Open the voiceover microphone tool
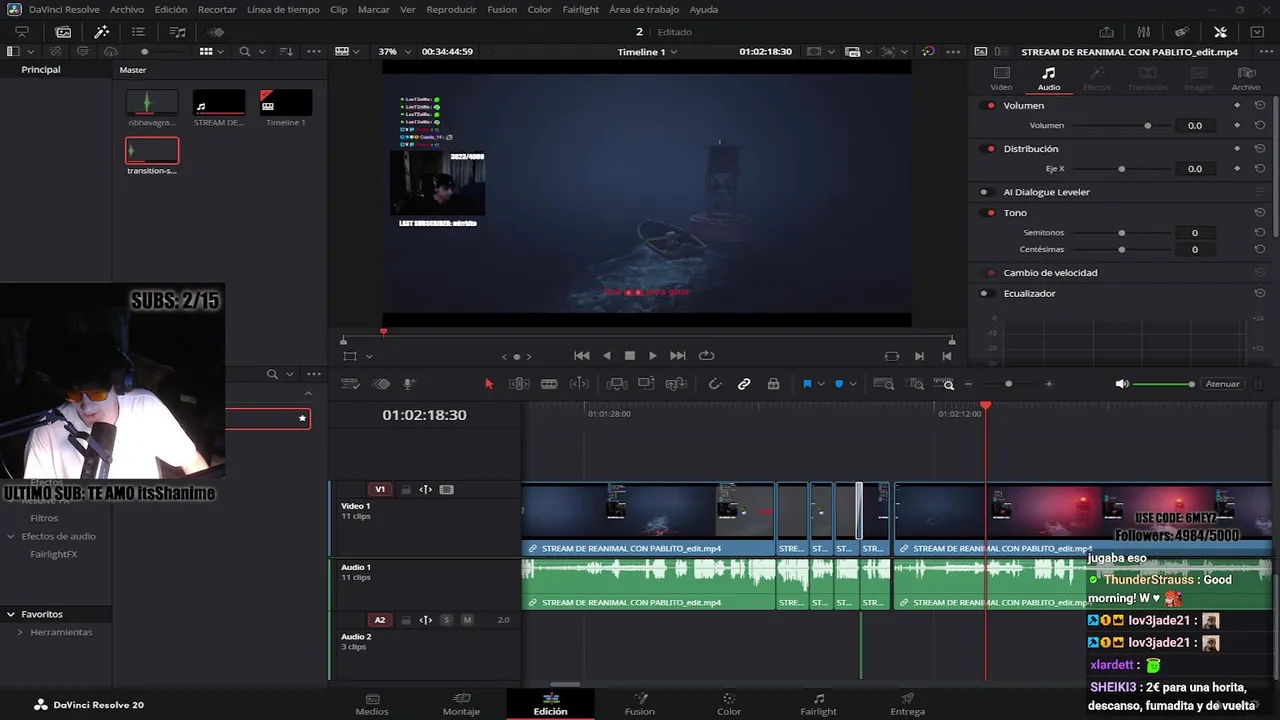 409,384
